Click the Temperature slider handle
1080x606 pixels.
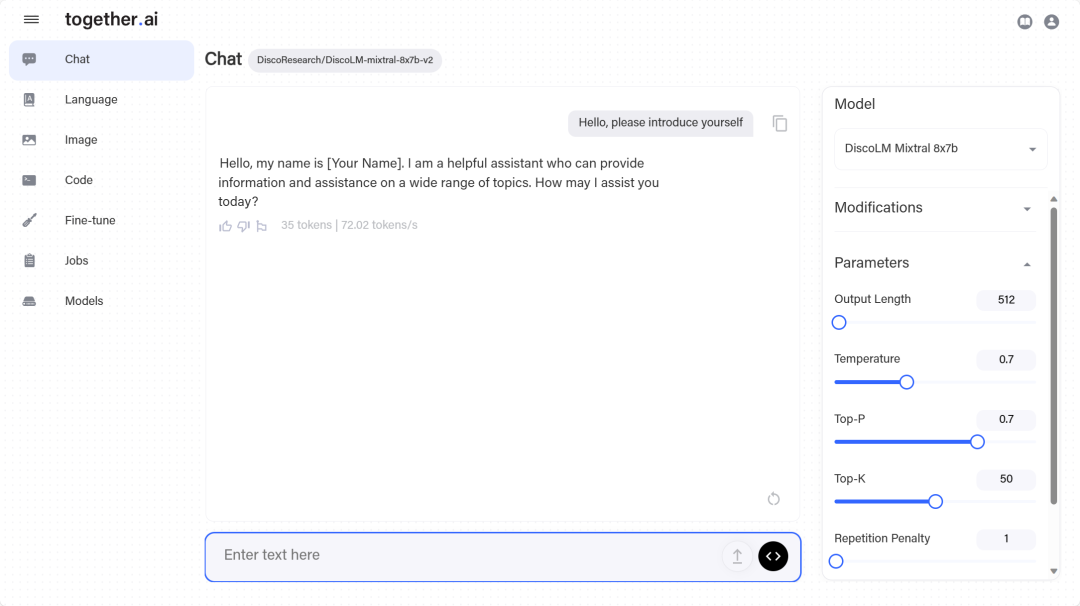tap(906, 382)
